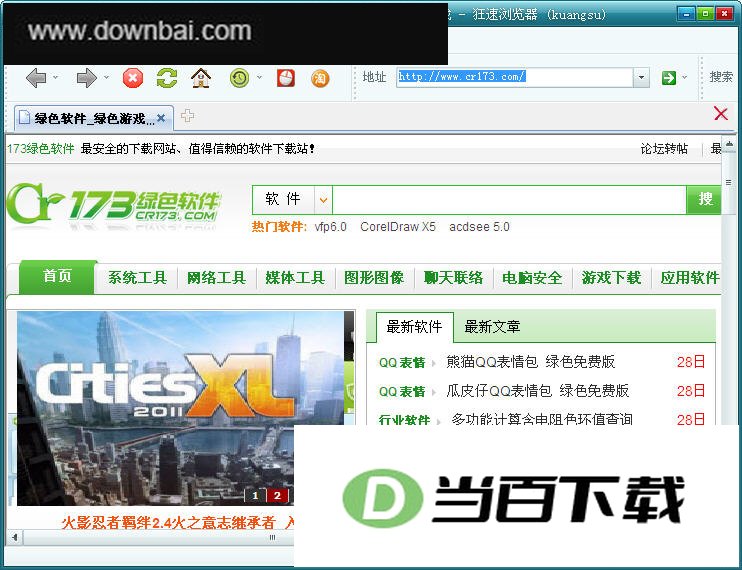Stop loading with the red X button
The height and width of the screenshot is (570, 742).
point(133,78)
